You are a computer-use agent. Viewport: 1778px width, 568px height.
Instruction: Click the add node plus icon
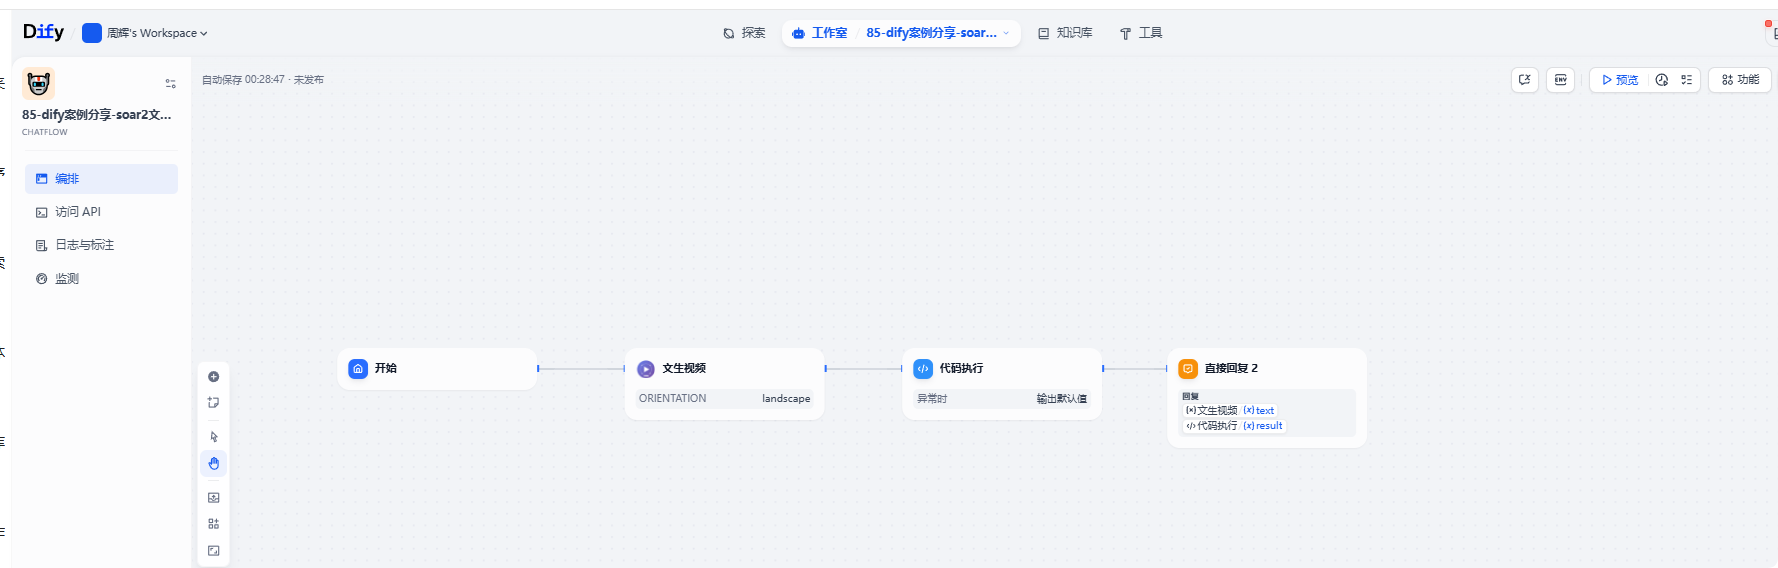coord(213,377)
